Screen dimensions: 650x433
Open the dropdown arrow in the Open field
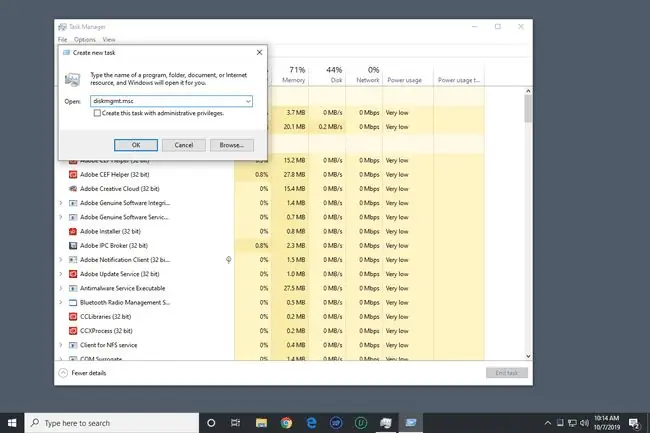click(248, 101)
